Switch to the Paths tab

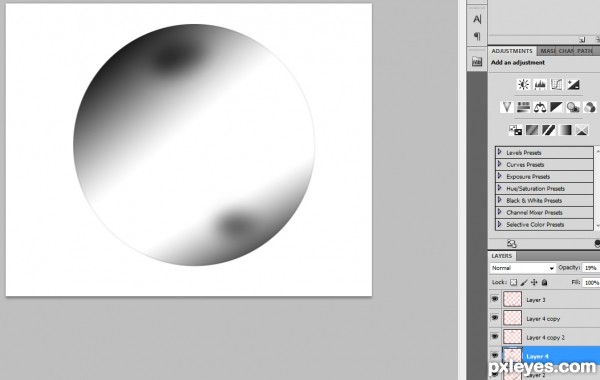pyautogui.click(x=584, y=51)
